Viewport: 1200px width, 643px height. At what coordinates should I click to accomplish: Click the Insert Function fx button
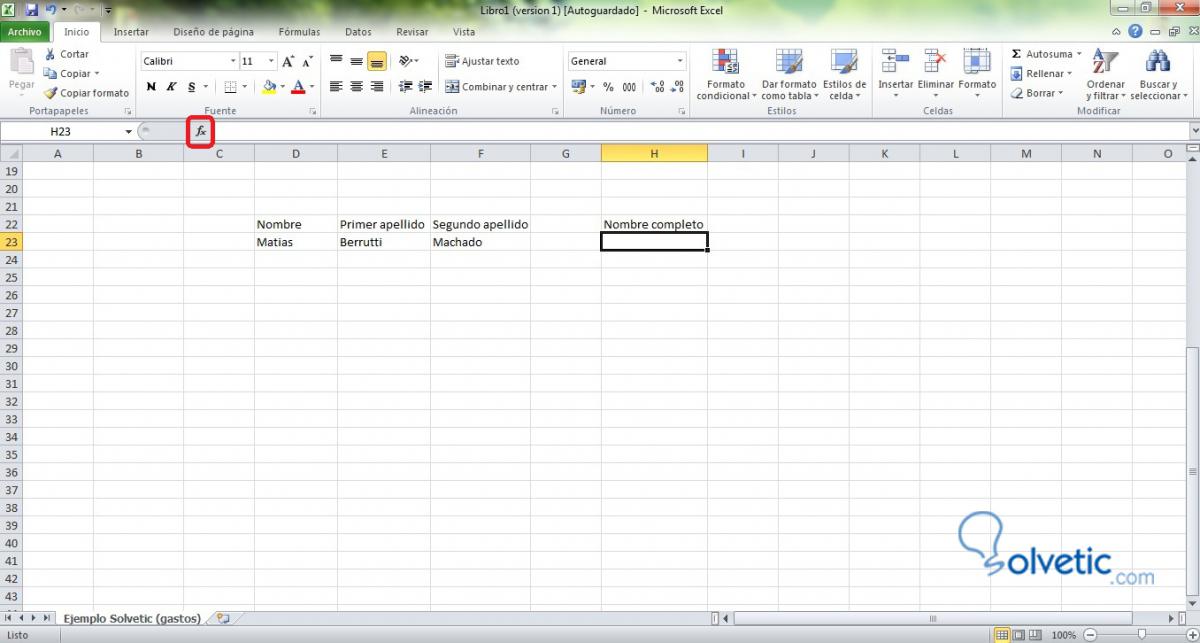200,131
